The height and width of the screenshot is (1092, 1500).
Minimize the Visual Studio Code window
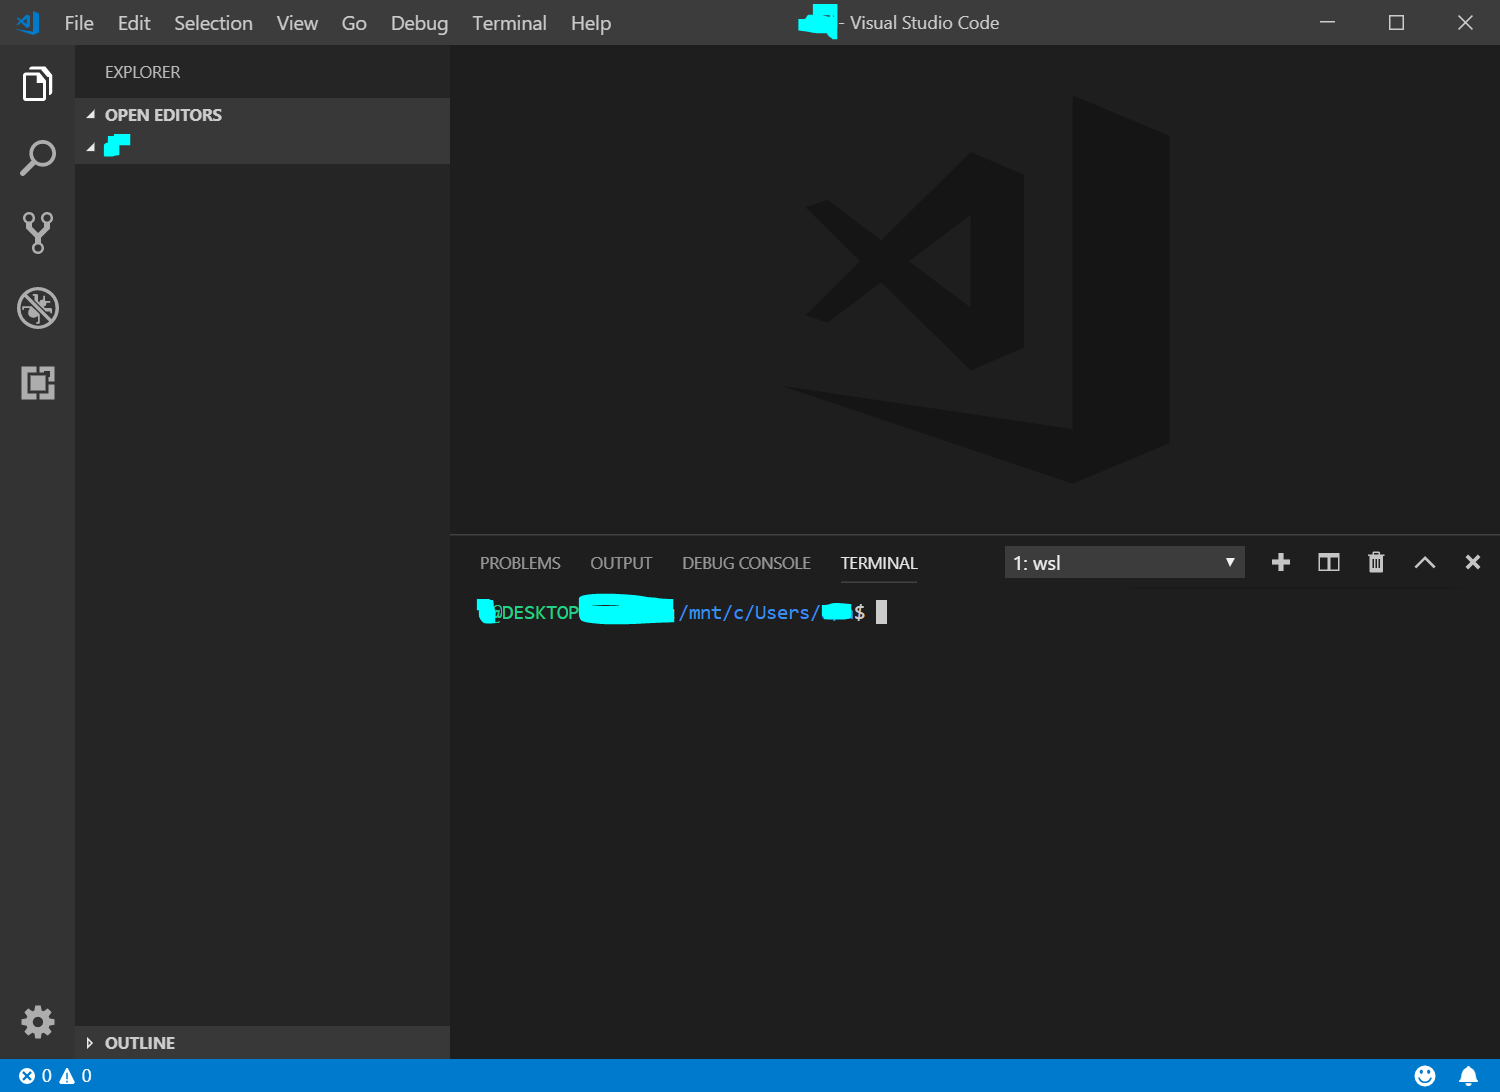(x=1328, y=22)
